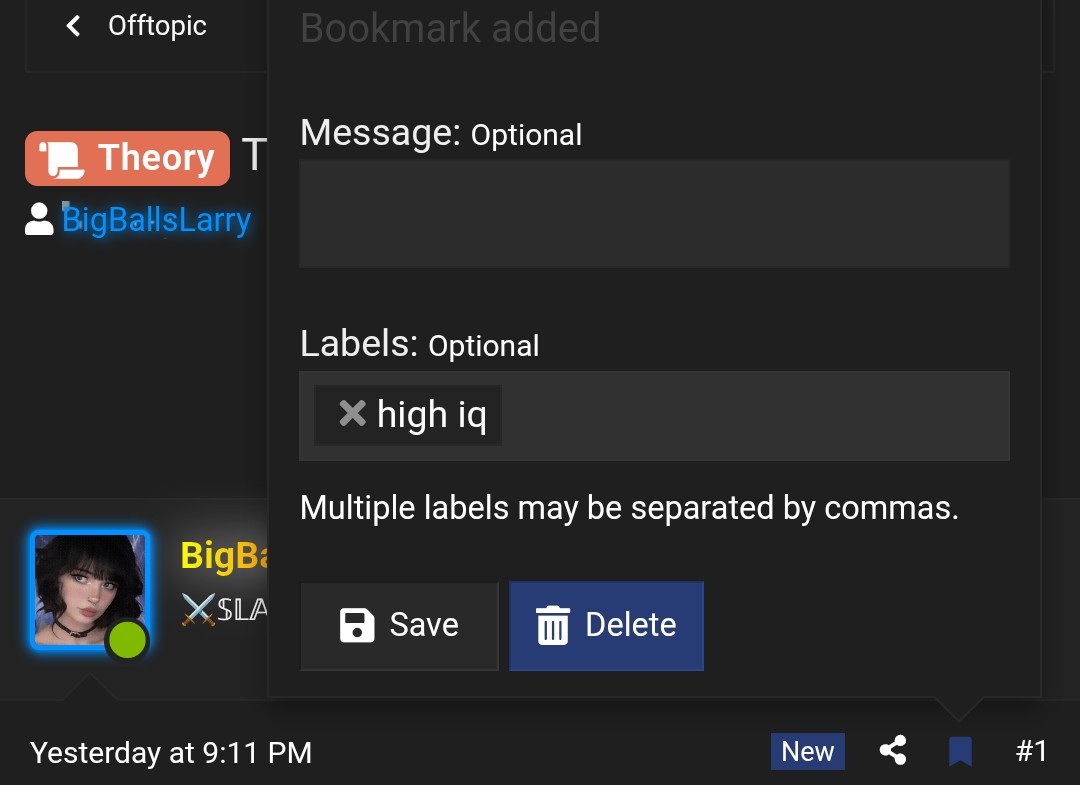Click the empty area of Labels field
Image resolution: width=1080 pixels, height=785 pixels.
pos(754,416)
